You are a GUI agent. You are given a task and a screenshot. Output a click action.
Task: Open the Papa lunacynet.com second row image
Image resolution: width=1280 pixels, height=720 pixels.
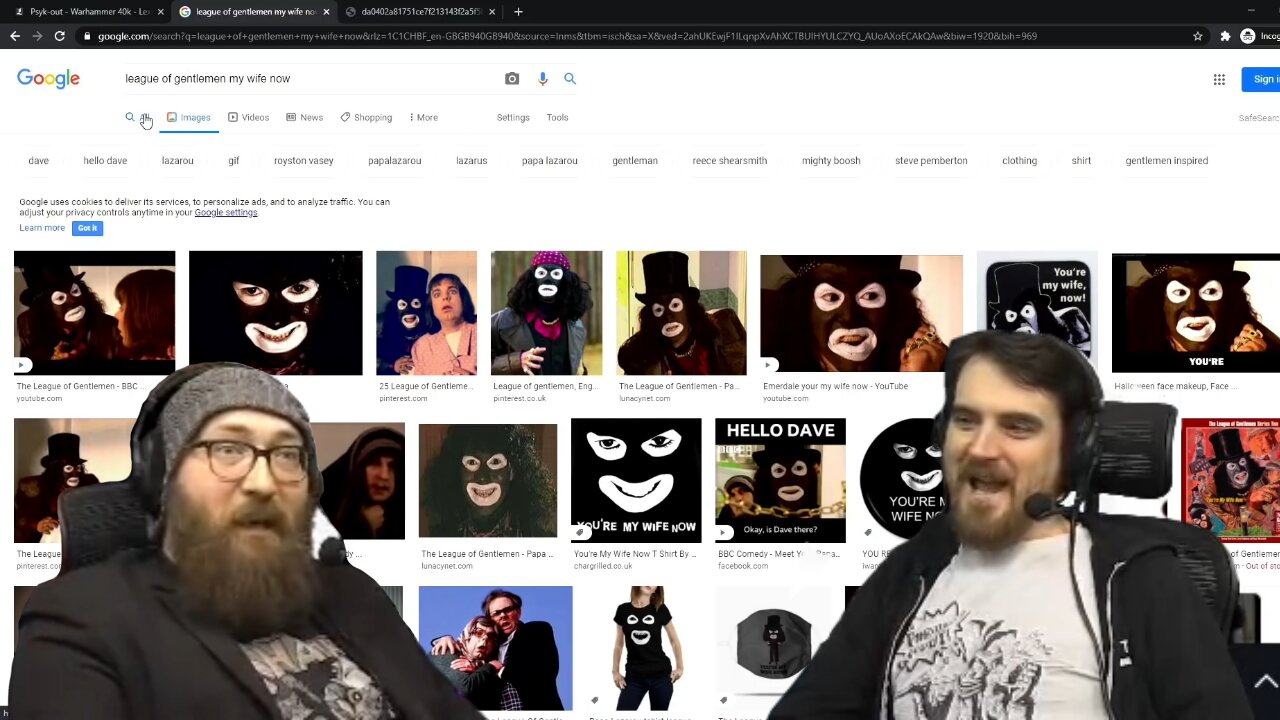(x=488, y=481)
